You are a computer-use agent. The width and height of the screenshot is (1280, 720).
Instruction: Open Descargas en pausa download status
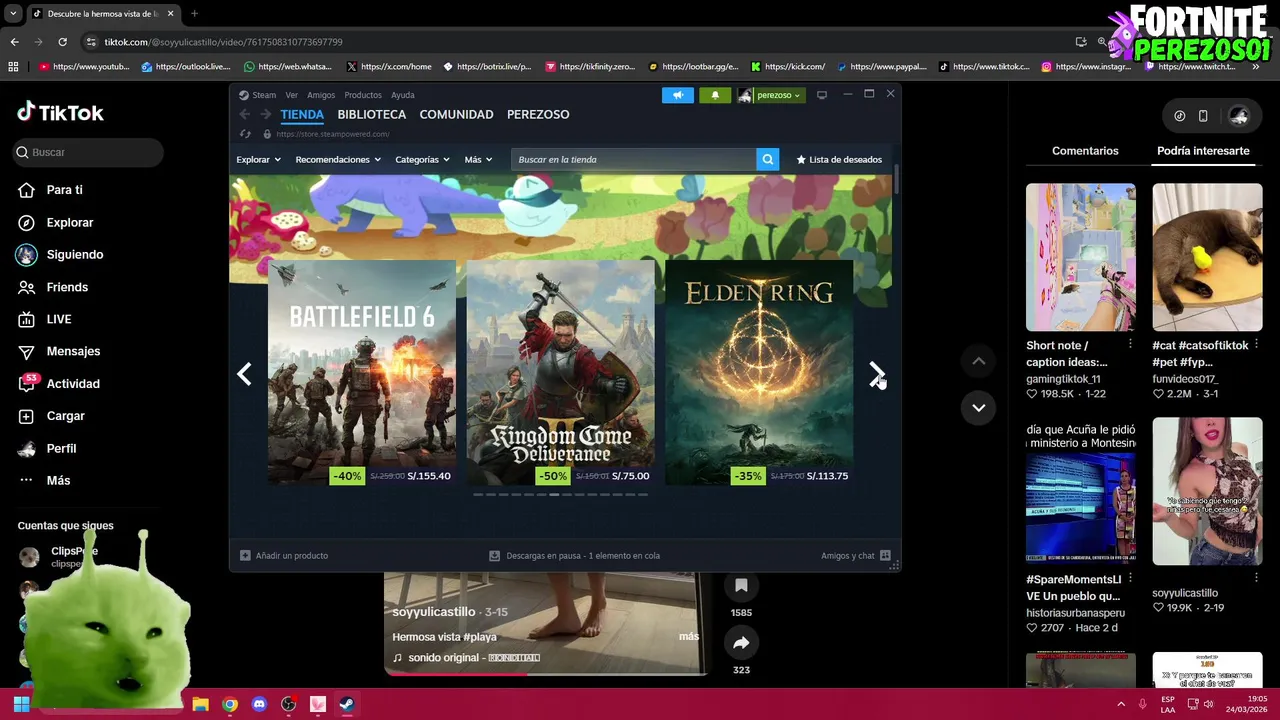click(x=574, y=555)
